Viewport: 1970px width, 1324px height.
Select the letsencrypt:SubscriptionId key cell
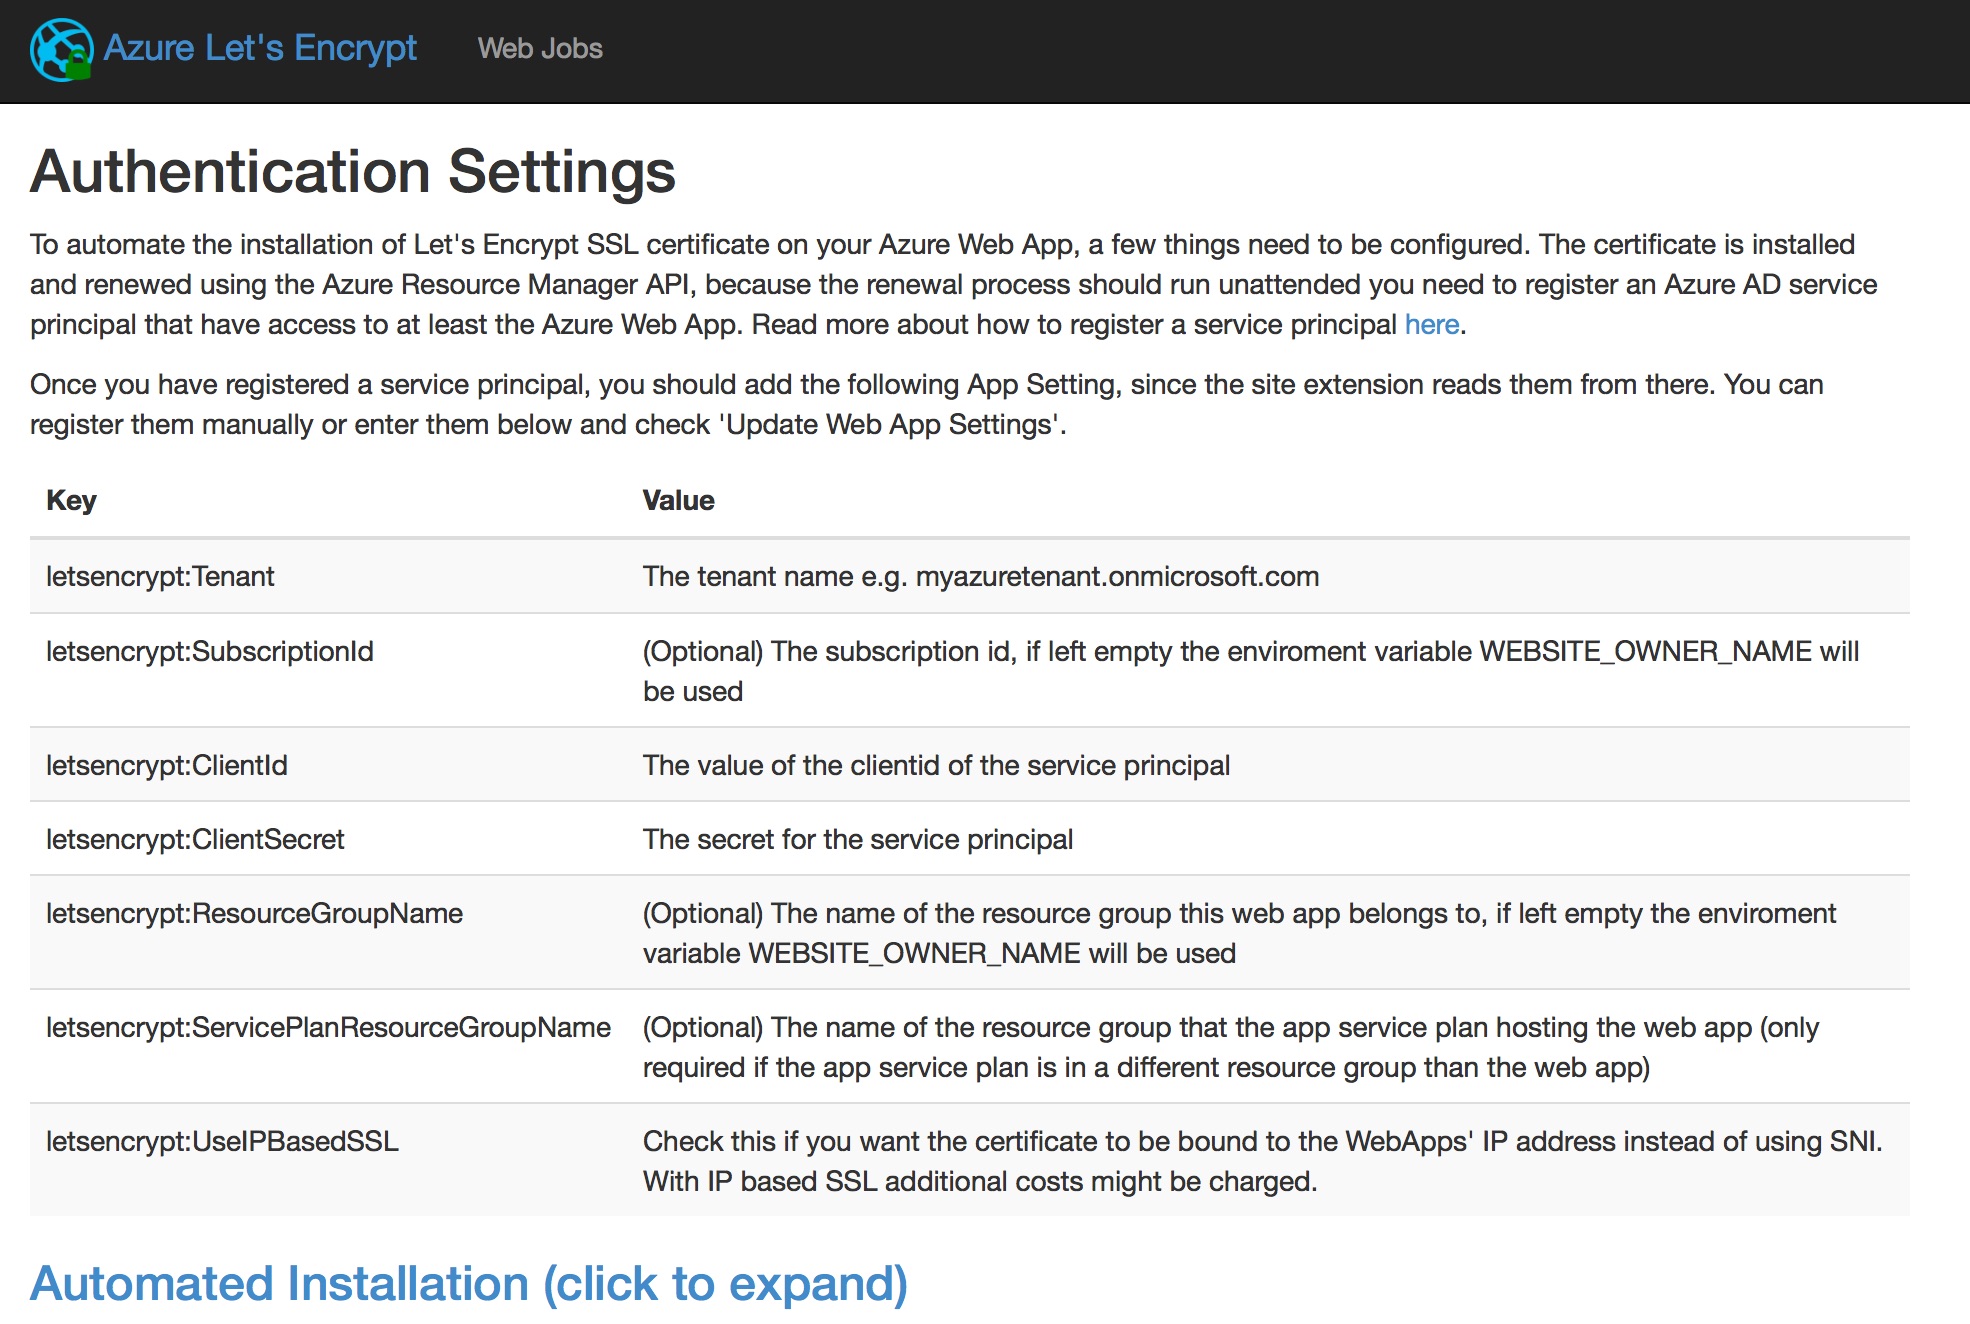[x=210, y=652]
